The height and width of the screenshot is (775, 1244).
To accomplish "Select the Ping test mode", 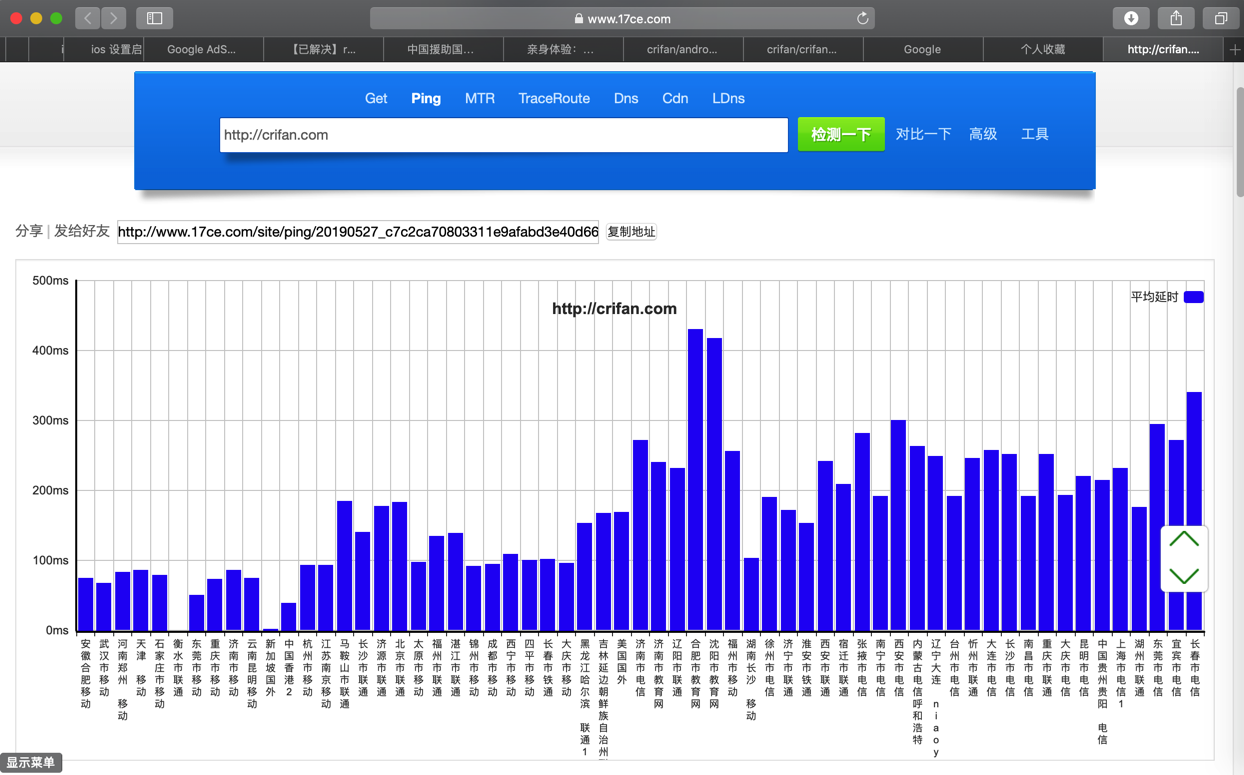I will (426, 98).
